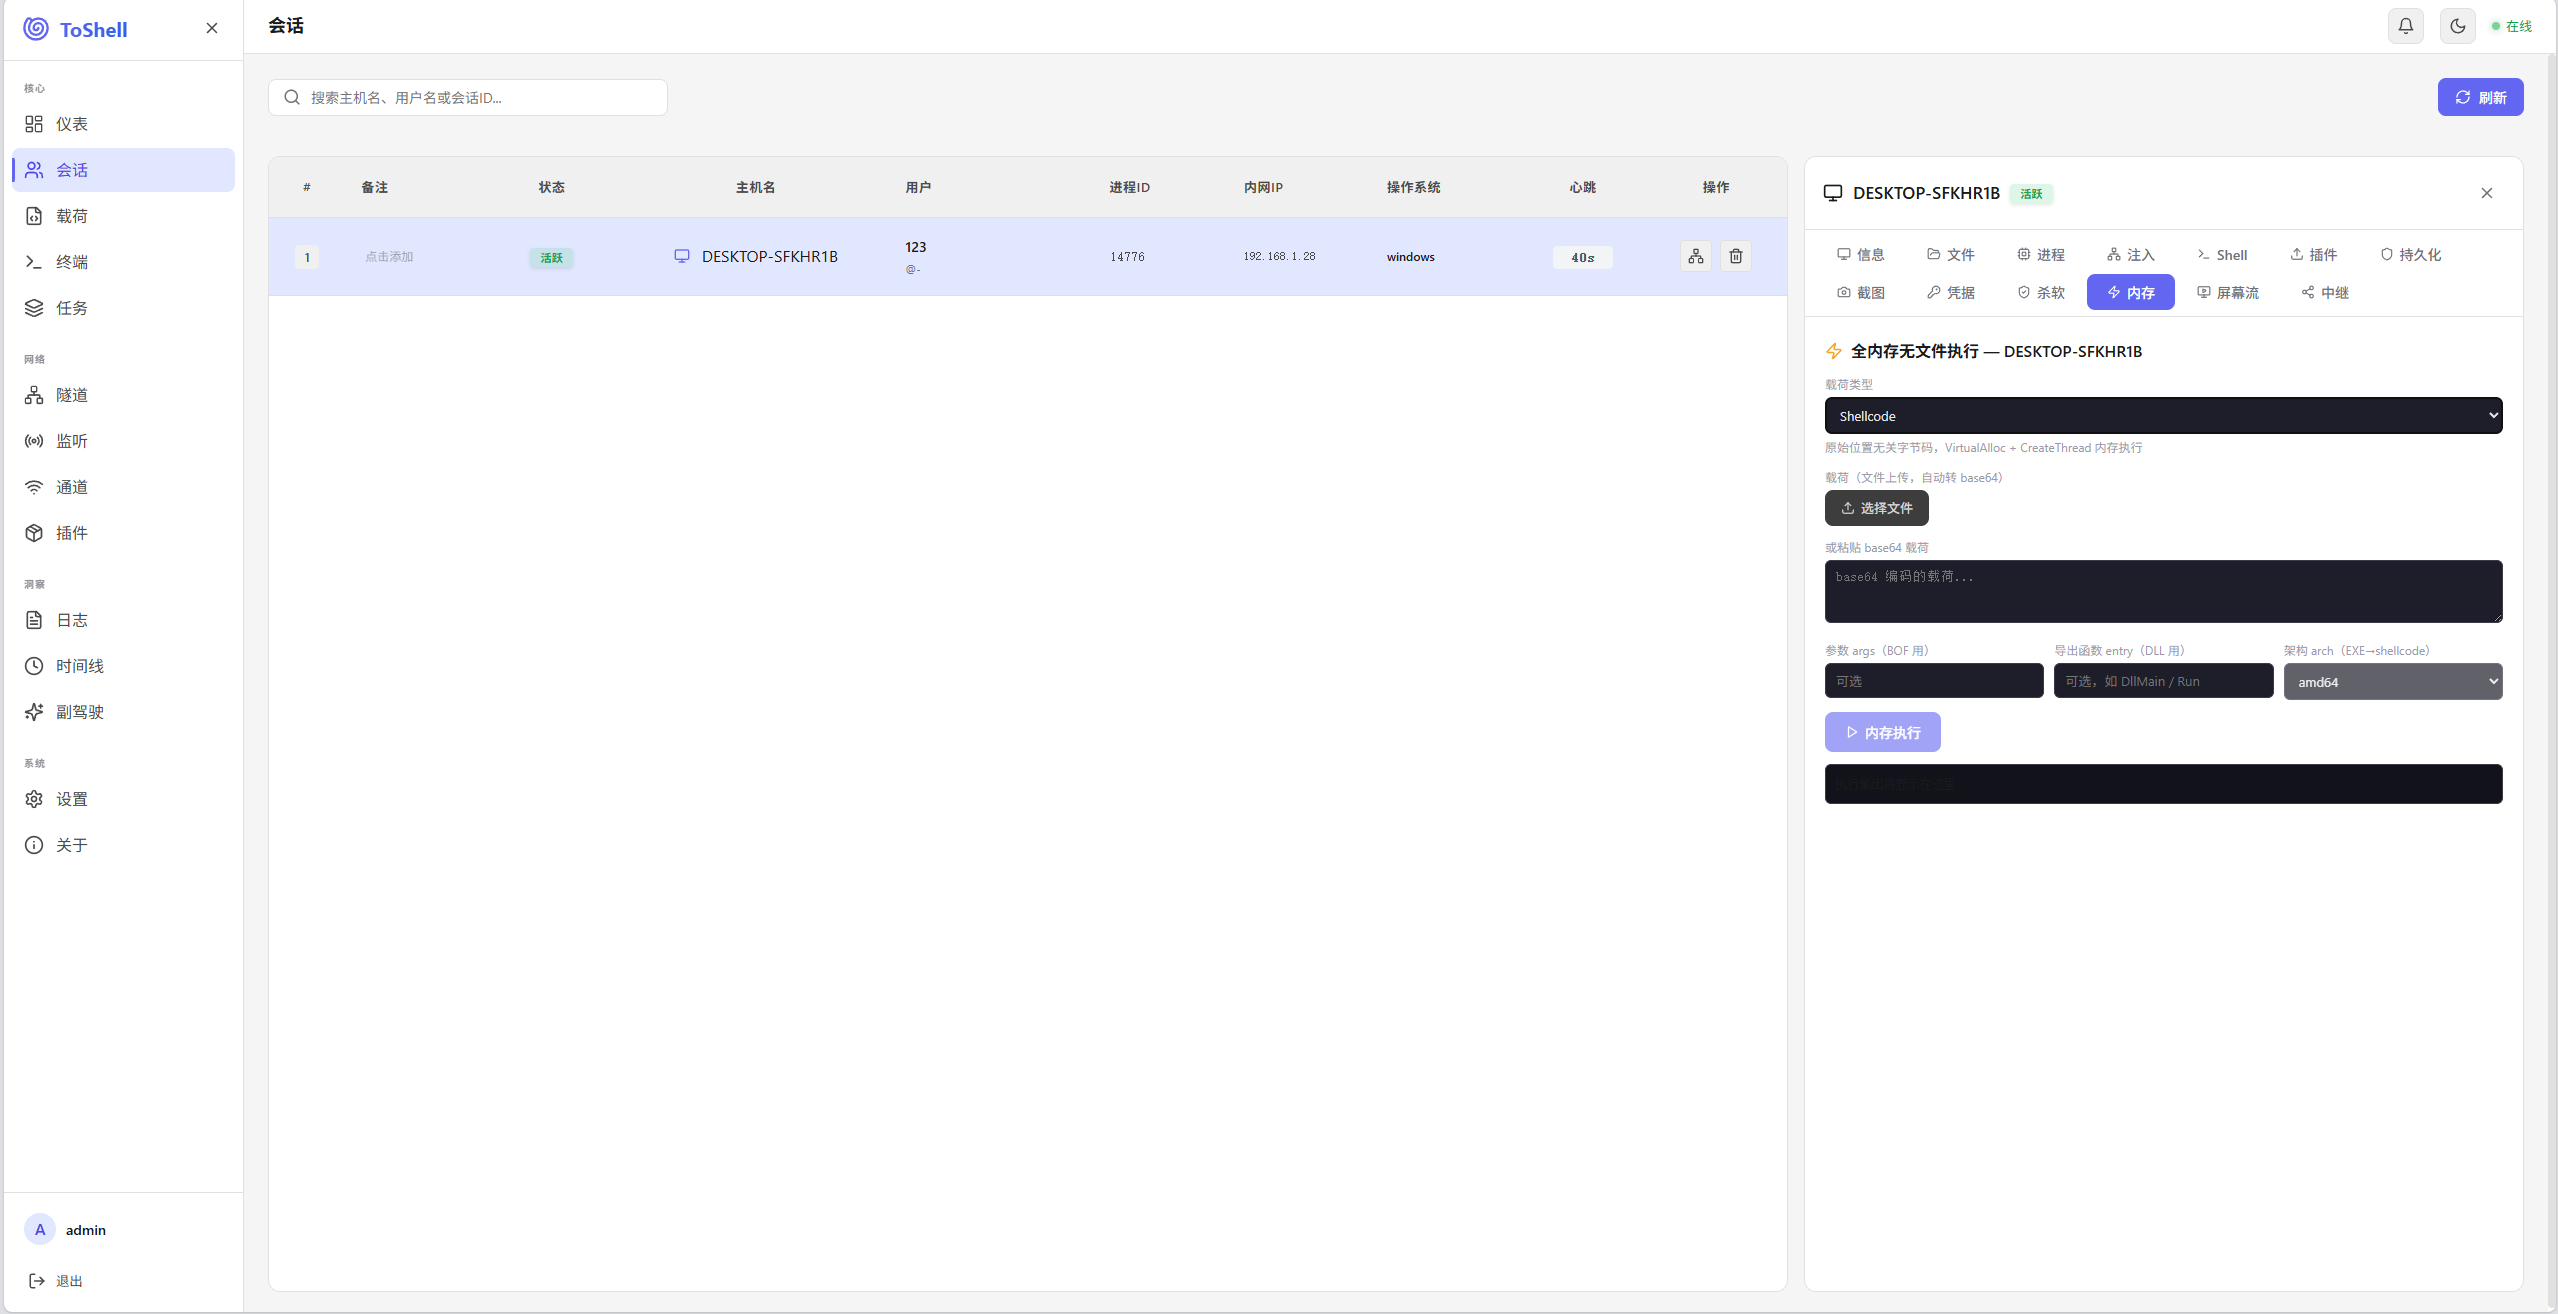Switch to the 屏幕流 tab
Image resolution: width=2558 pixels, height=1314 pixels.
coord(2228,293)
